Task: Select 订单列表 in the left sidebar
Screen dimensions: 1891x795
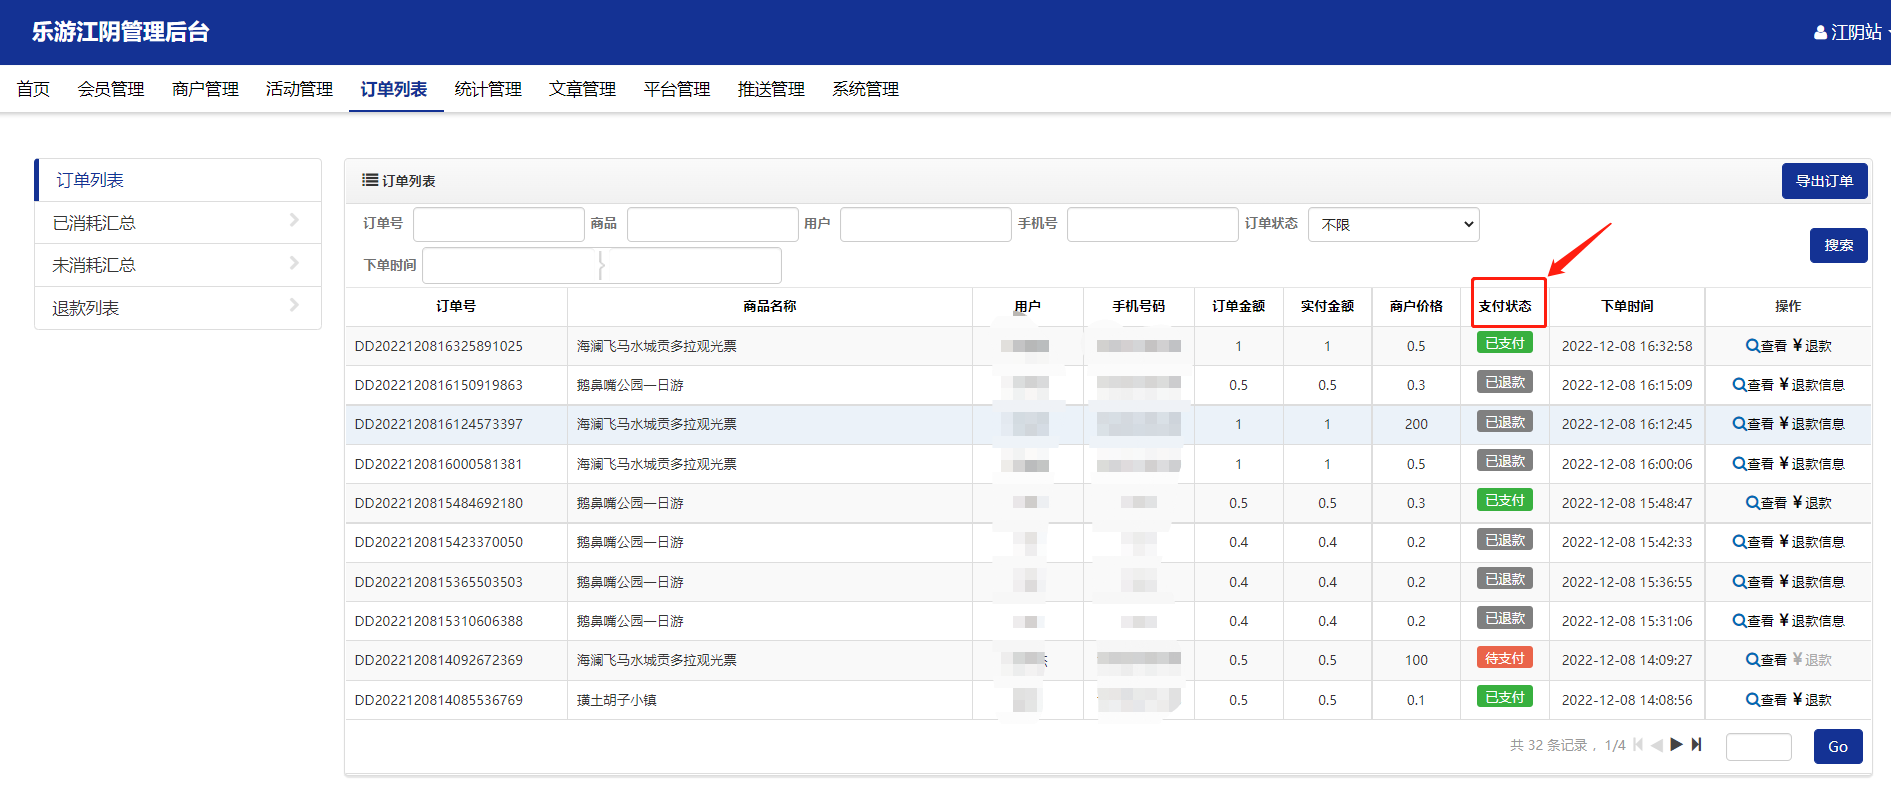Action: click(x=178, y=180)
